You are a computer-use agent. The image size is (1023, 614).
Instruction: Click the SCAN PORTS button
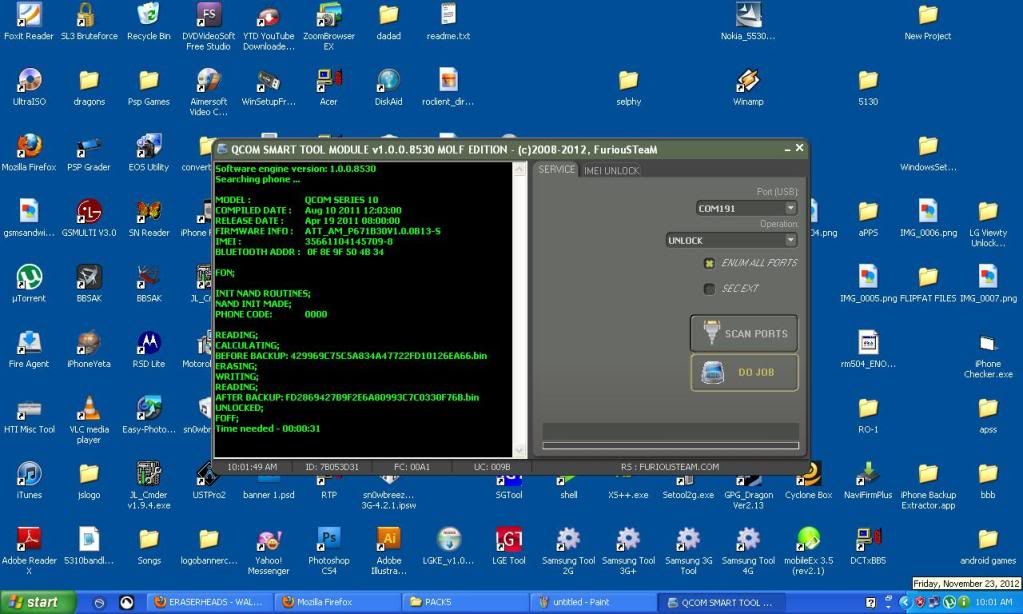744,333
